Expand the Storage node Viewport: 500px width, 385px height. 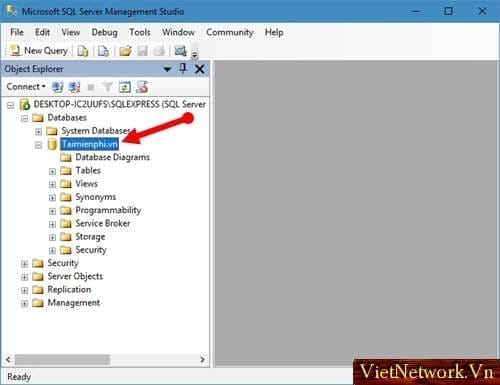pos(52,237)
